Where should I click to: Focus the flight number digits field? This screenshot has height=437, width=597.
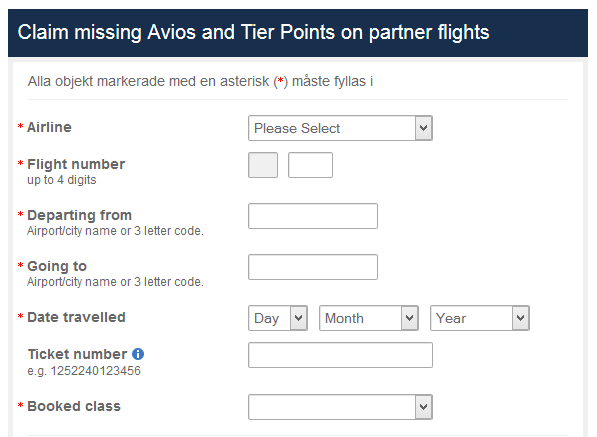pyautogui.click(x=310, y=165)
